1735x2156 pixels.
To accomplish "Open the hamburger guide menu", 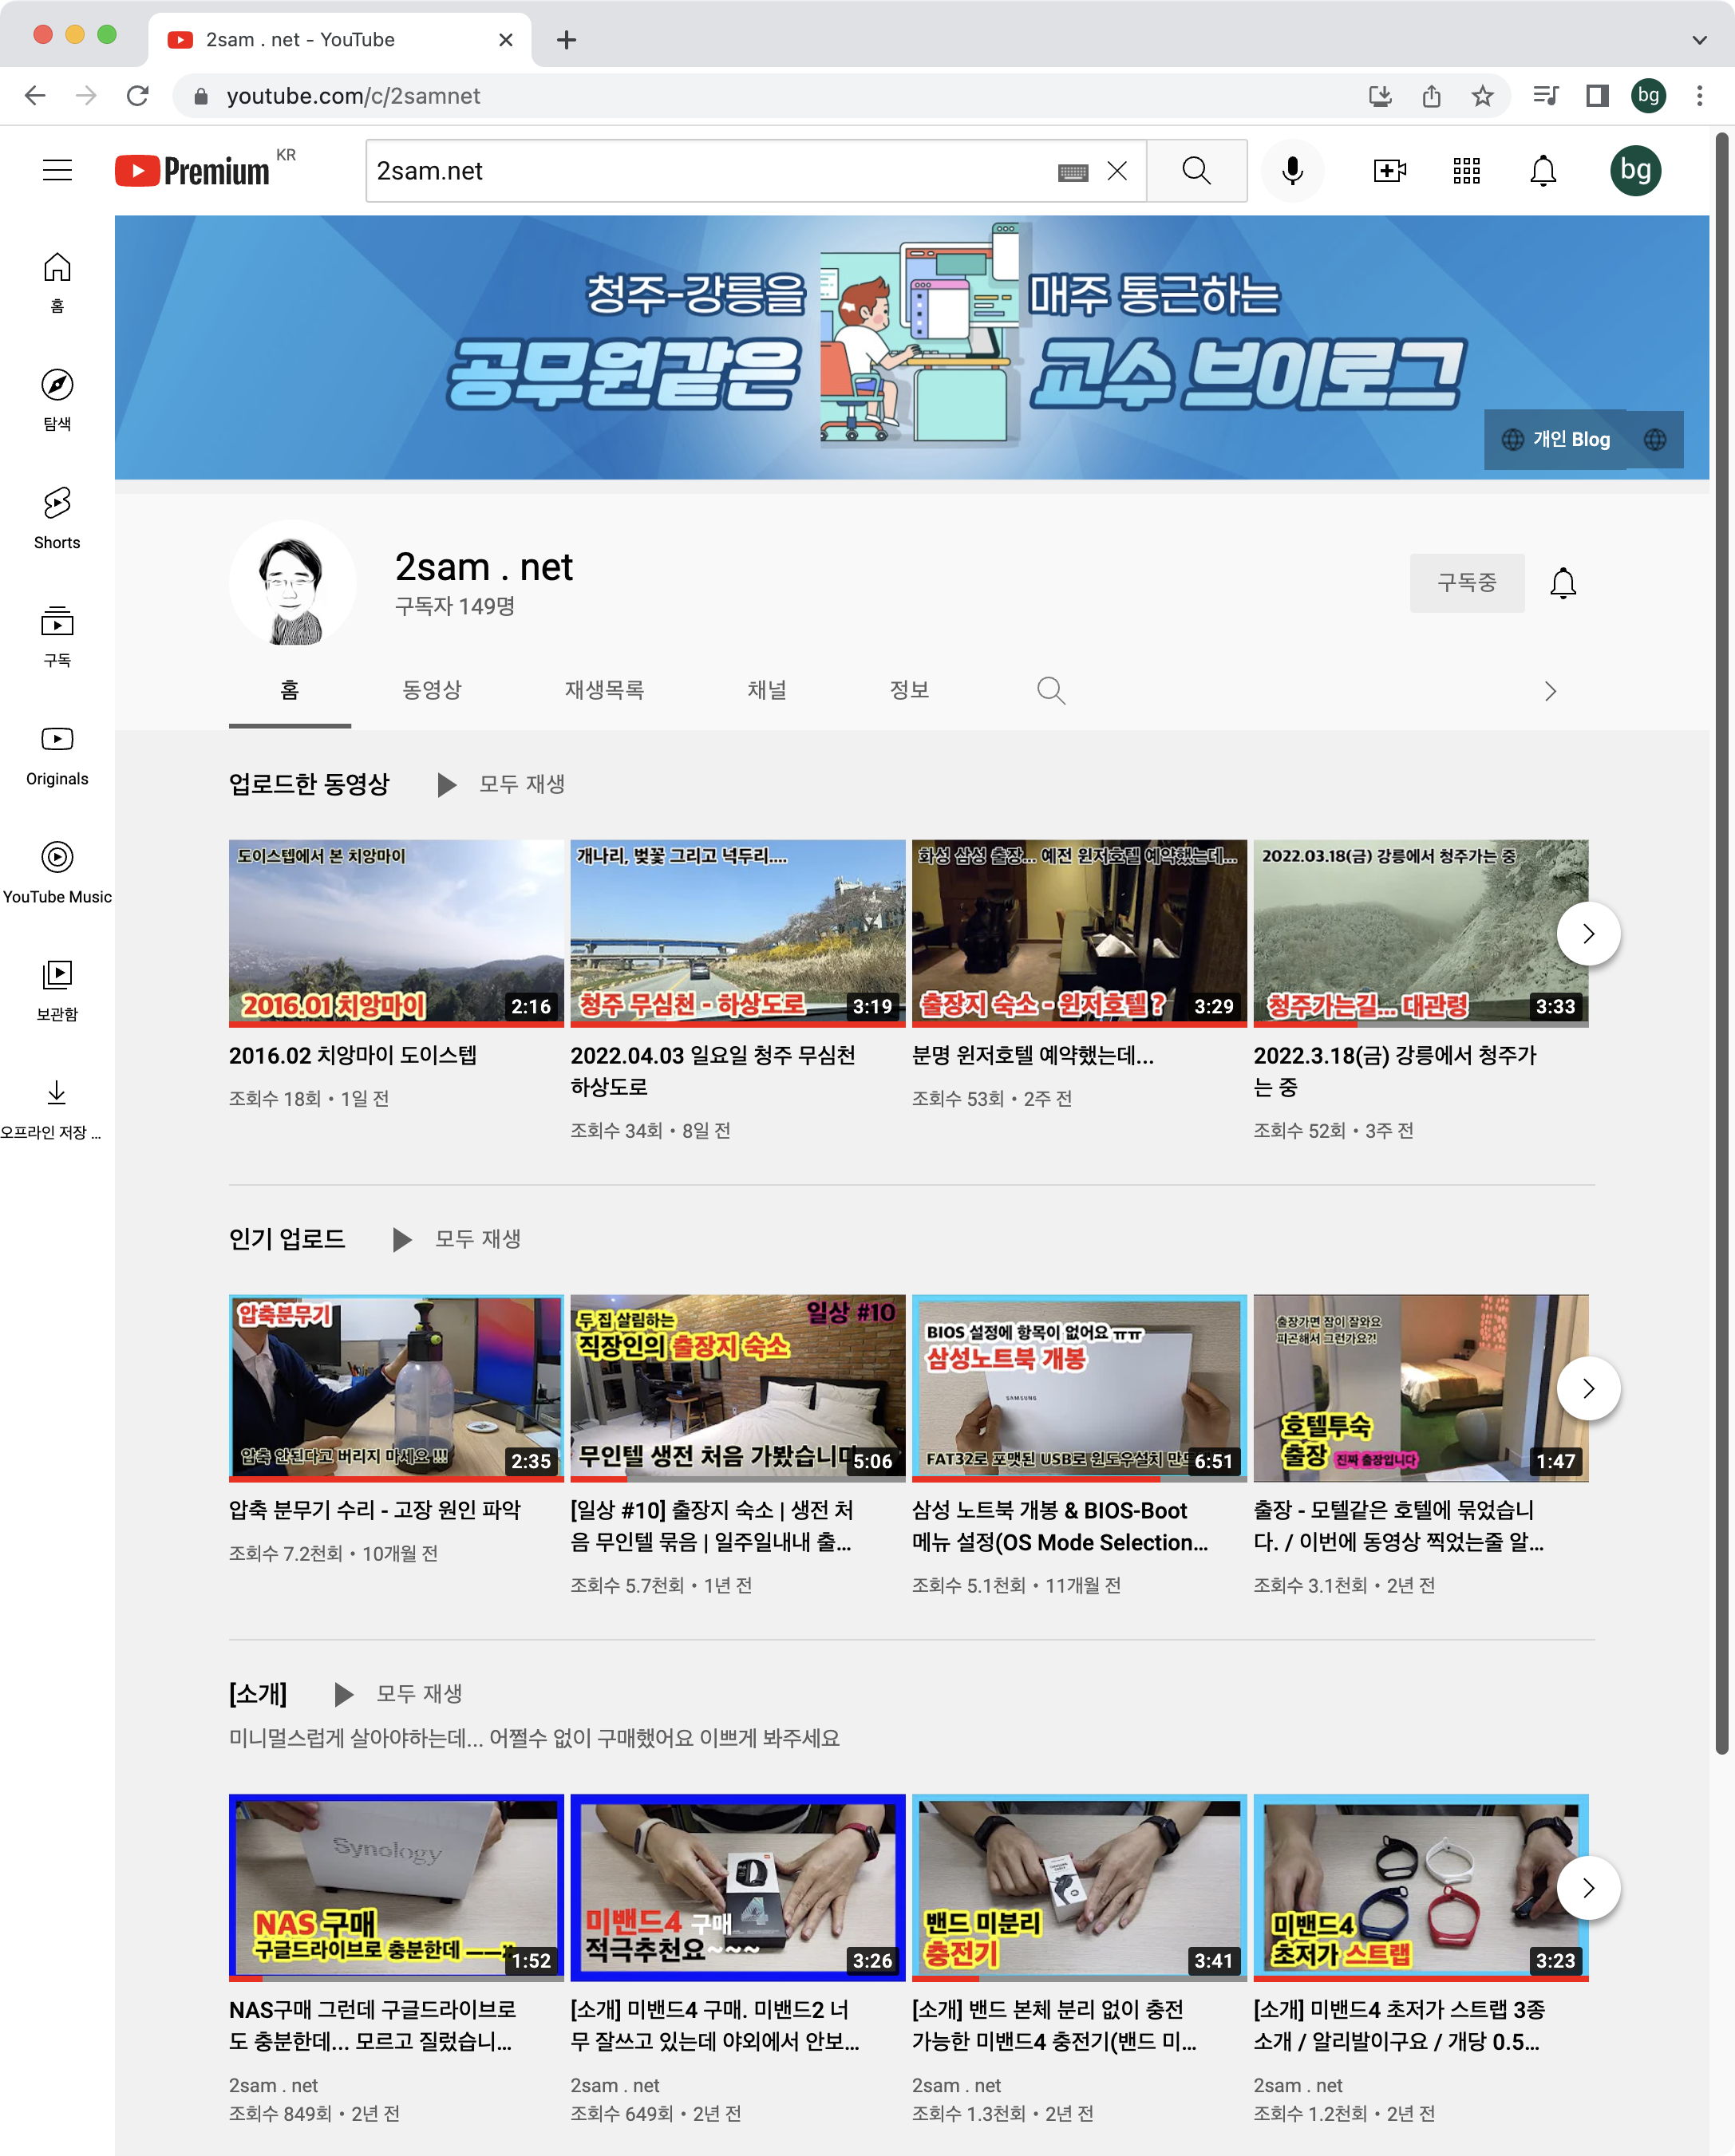I will tap(57, 171).
